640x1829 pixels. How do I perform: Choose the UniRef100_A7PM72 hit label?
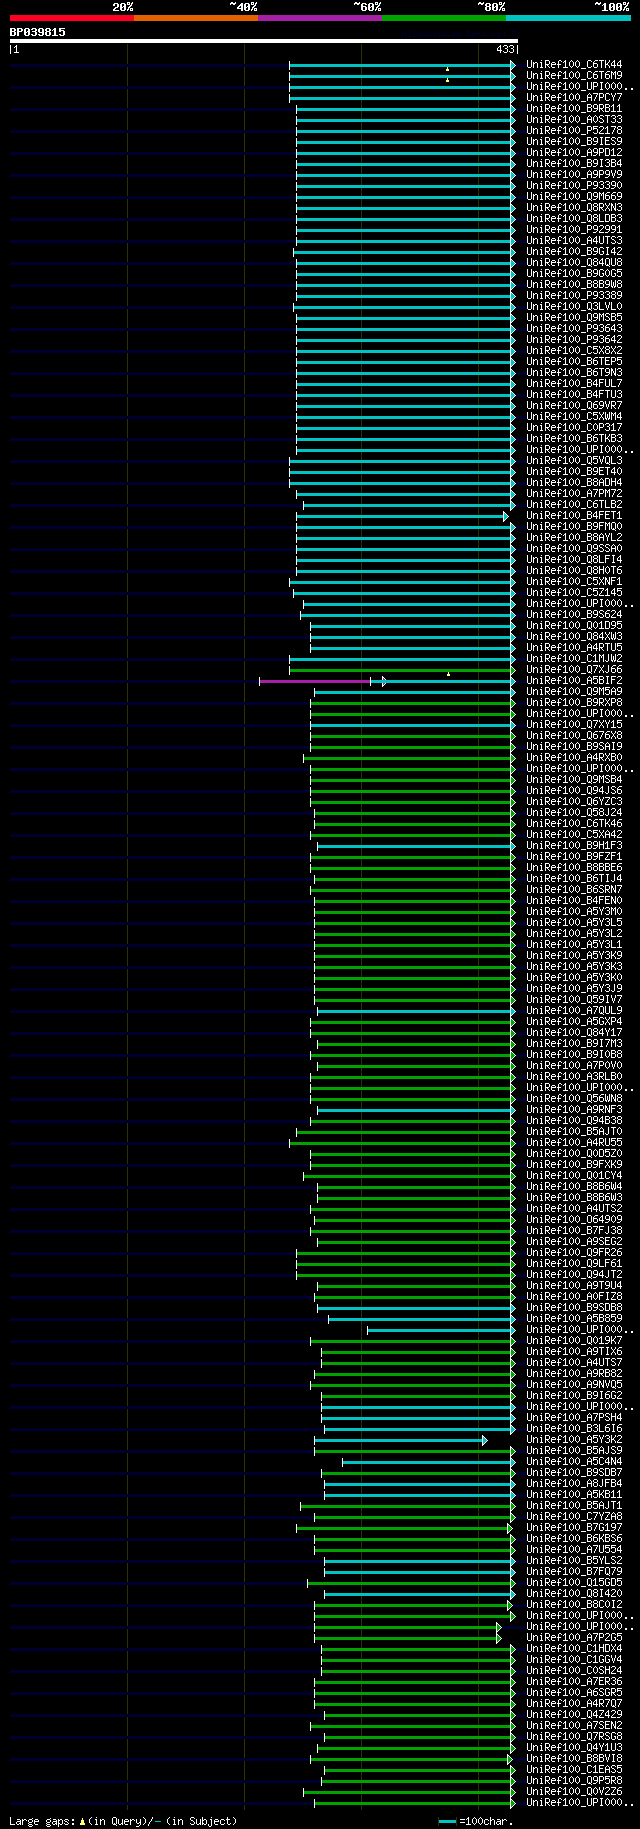coord(574,493)
